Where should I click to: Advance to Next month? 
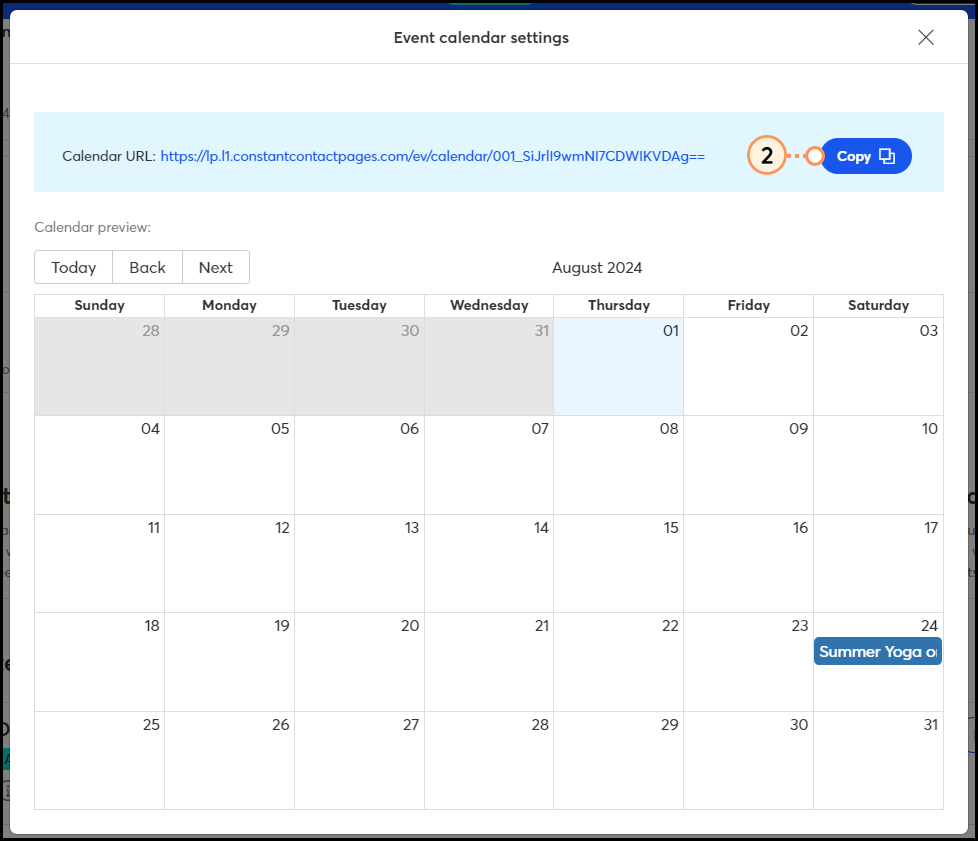216,267
